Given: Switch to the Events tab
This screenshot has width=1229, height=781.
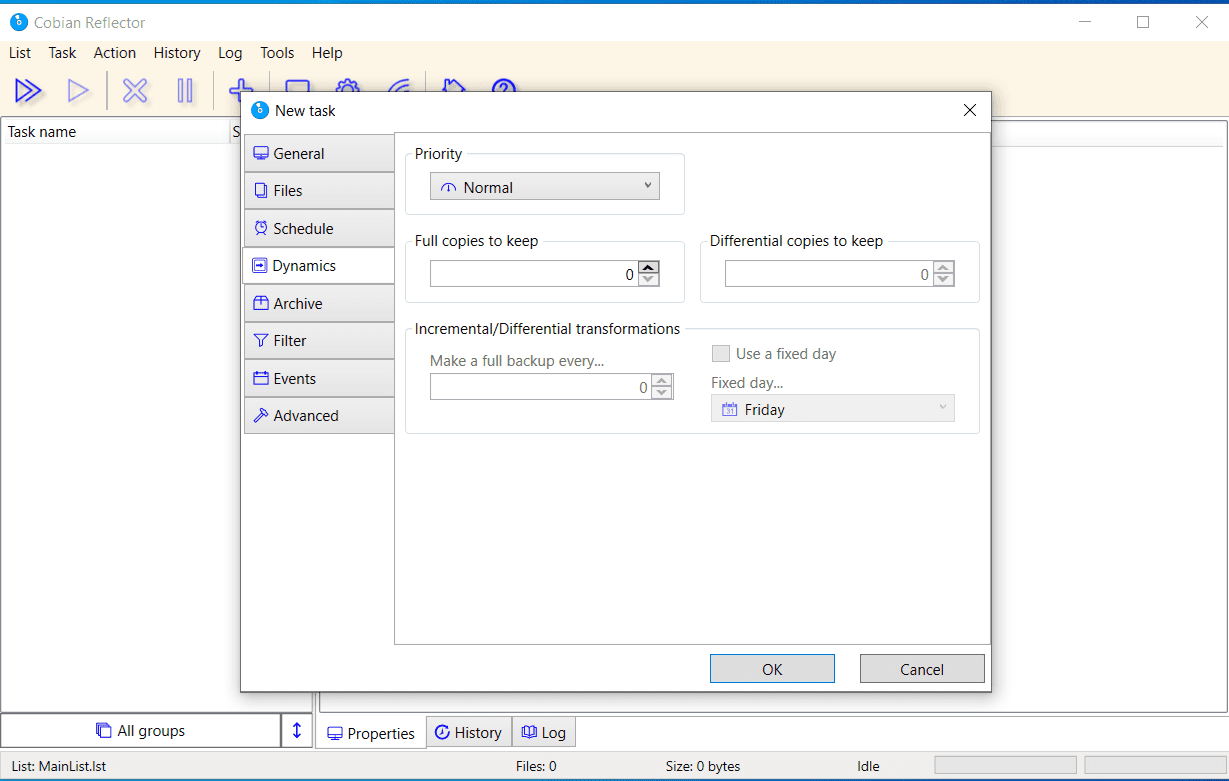Looking at the screenshot, I should tap(319, 378).
